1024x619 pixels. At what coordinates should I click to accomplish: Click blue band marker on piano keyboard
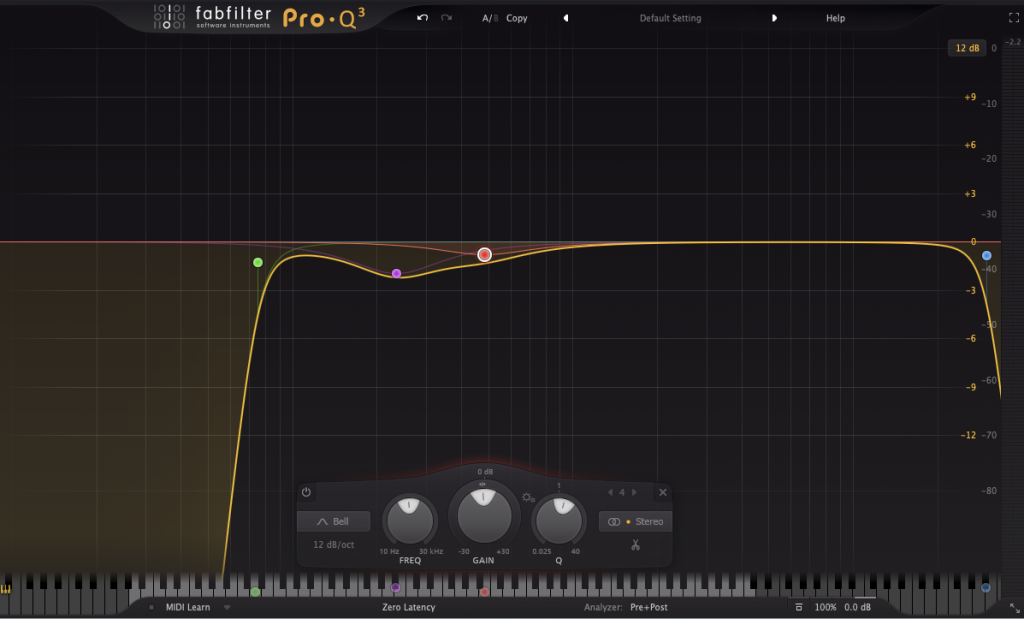985,588
